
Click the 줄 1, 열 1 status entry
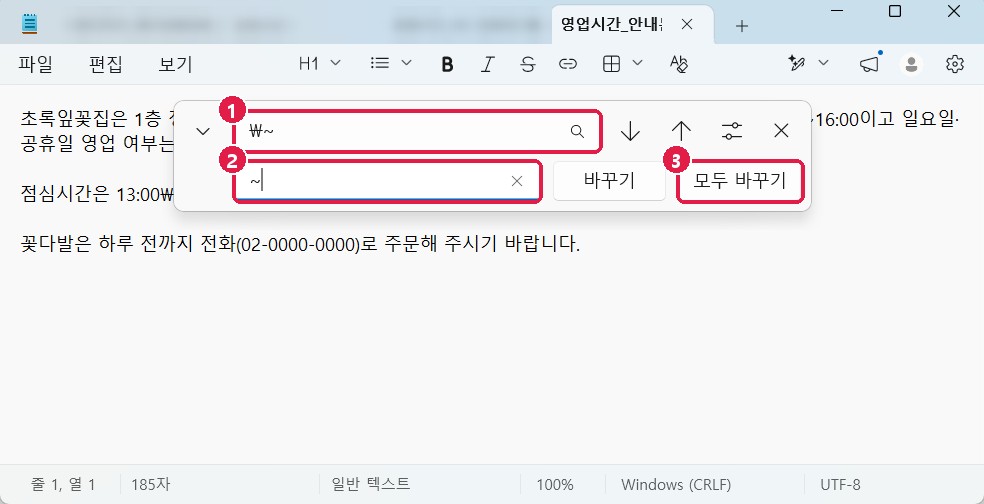[63, 485]
